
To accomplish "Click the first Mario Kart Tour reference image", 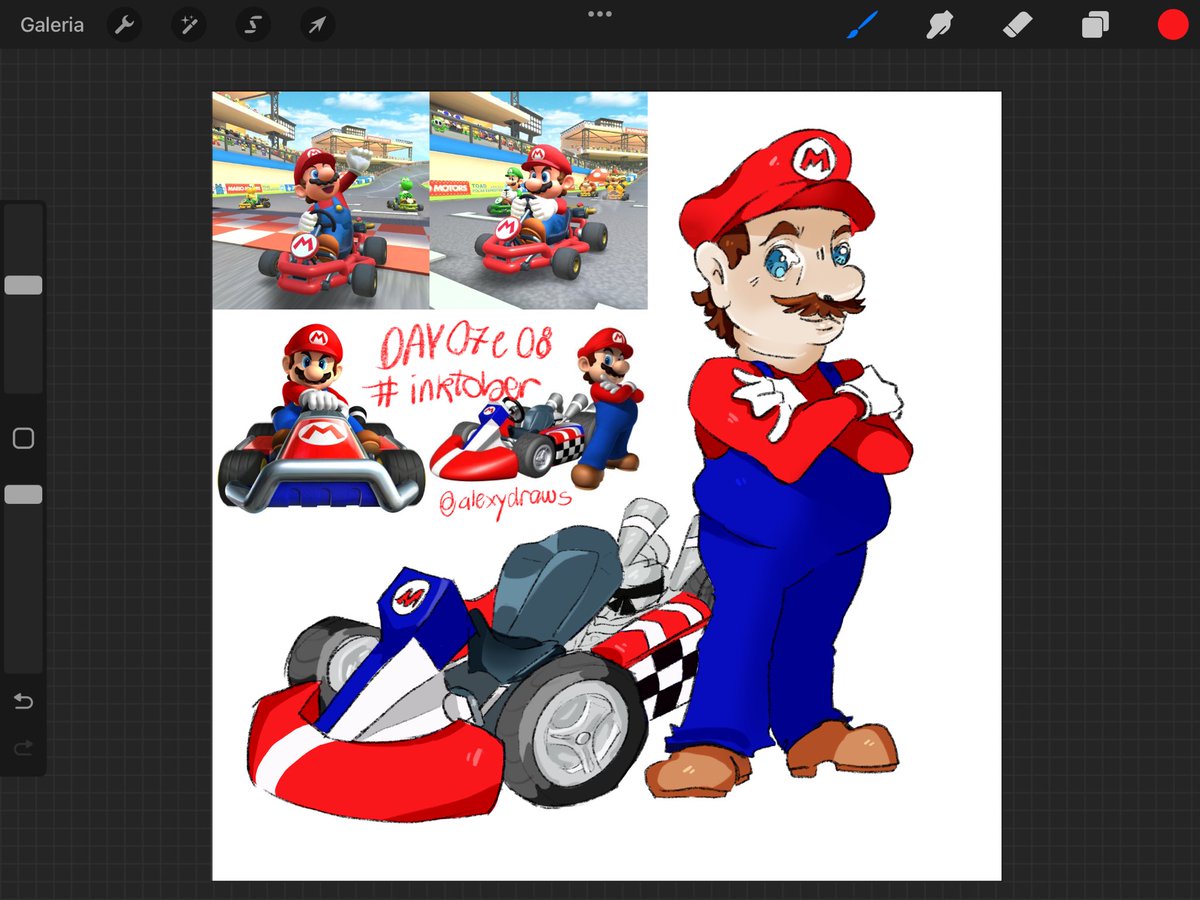I will 321,200.
